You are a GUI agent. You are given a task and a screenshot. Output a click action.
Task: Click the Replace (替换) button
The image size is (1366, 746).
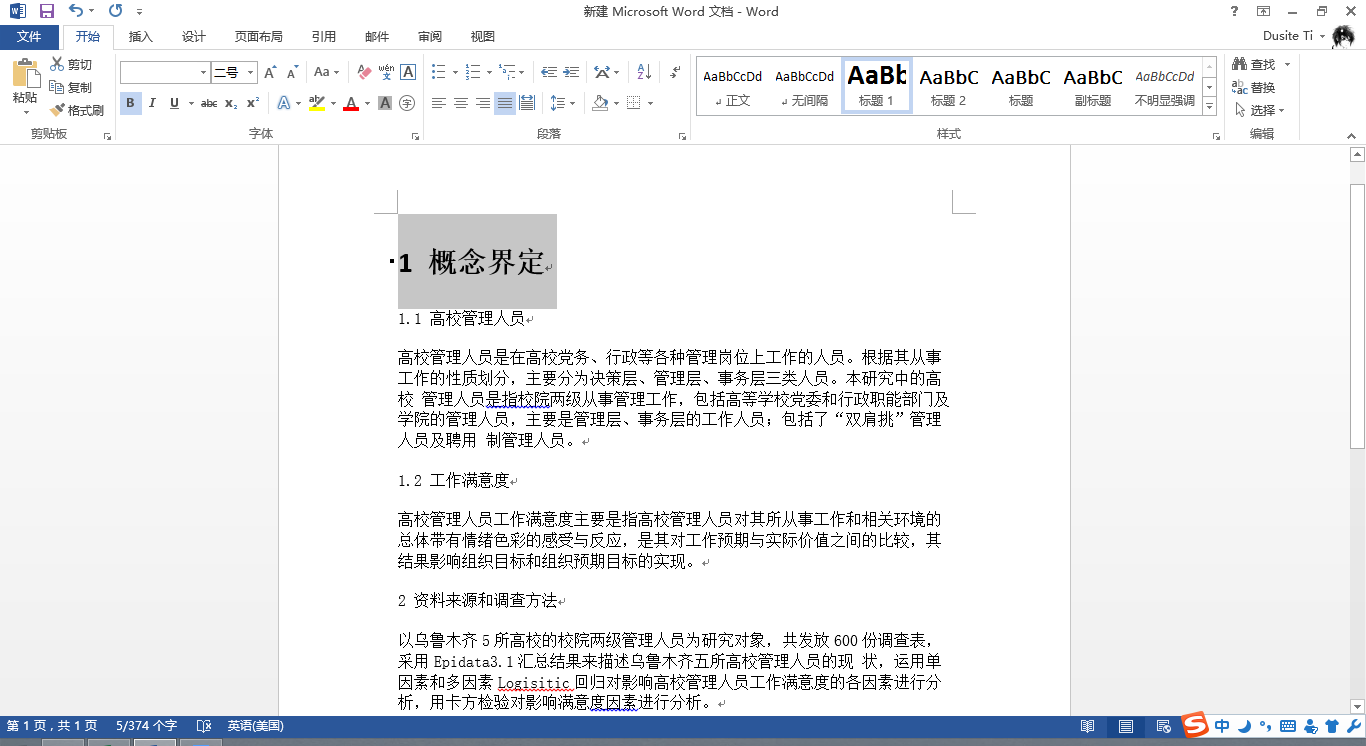coord(1254,88)
